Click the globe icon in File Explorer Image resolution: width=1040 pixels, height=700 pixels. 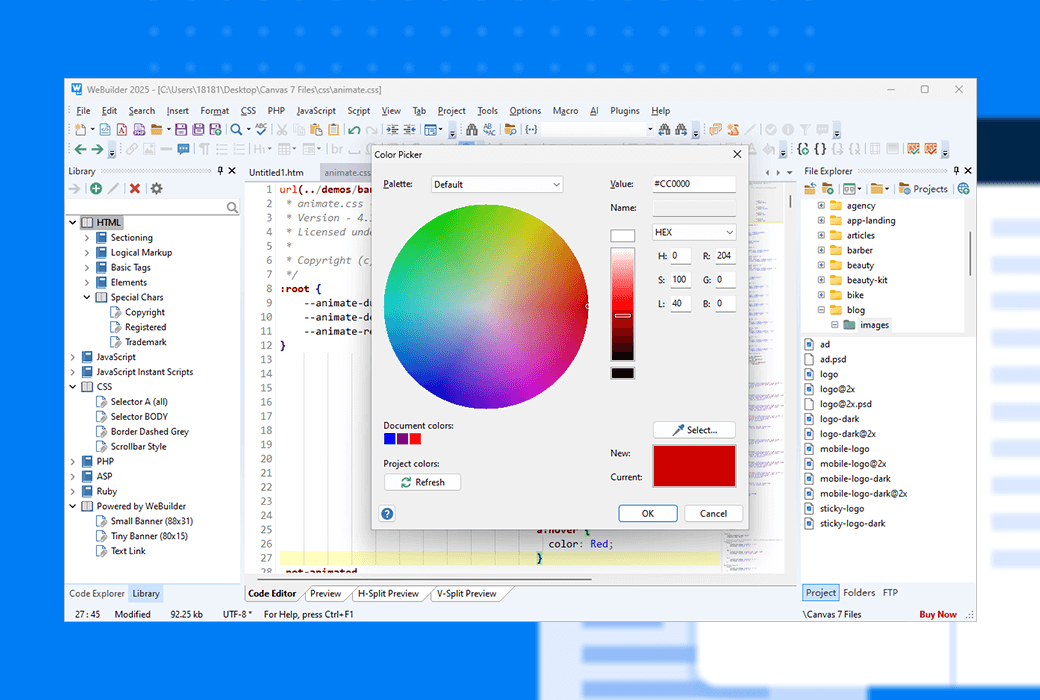[x=963, y=188]
